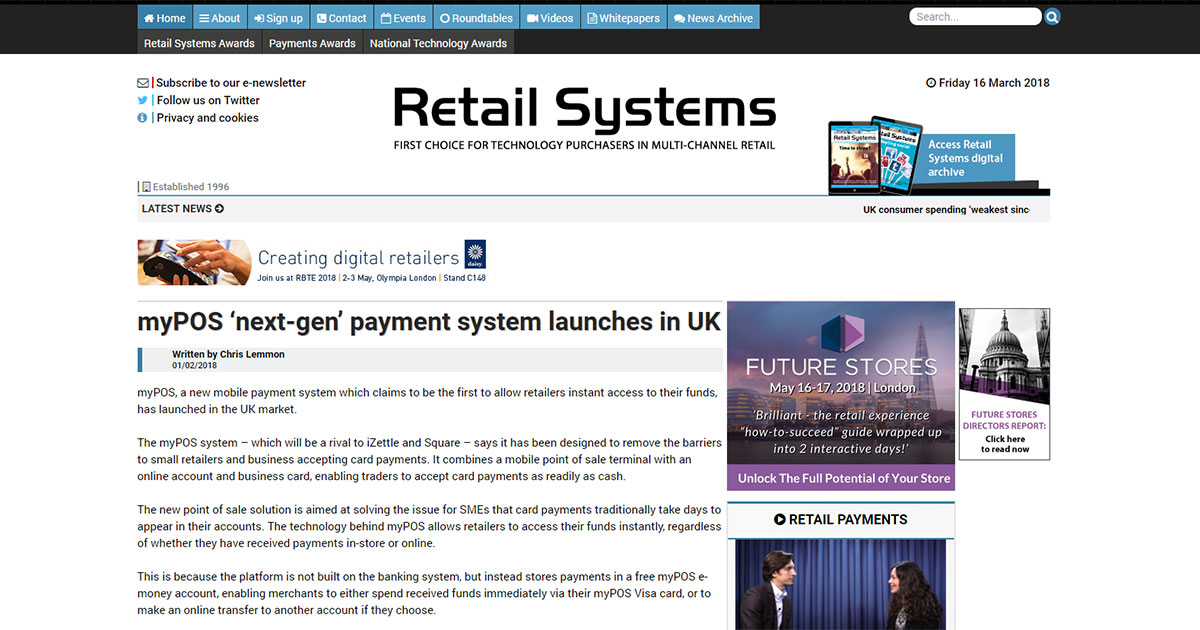The width and height of the screenshot is (1200, 630).
Task: Click the Retail Systems logo
Action: pos(584,118)
